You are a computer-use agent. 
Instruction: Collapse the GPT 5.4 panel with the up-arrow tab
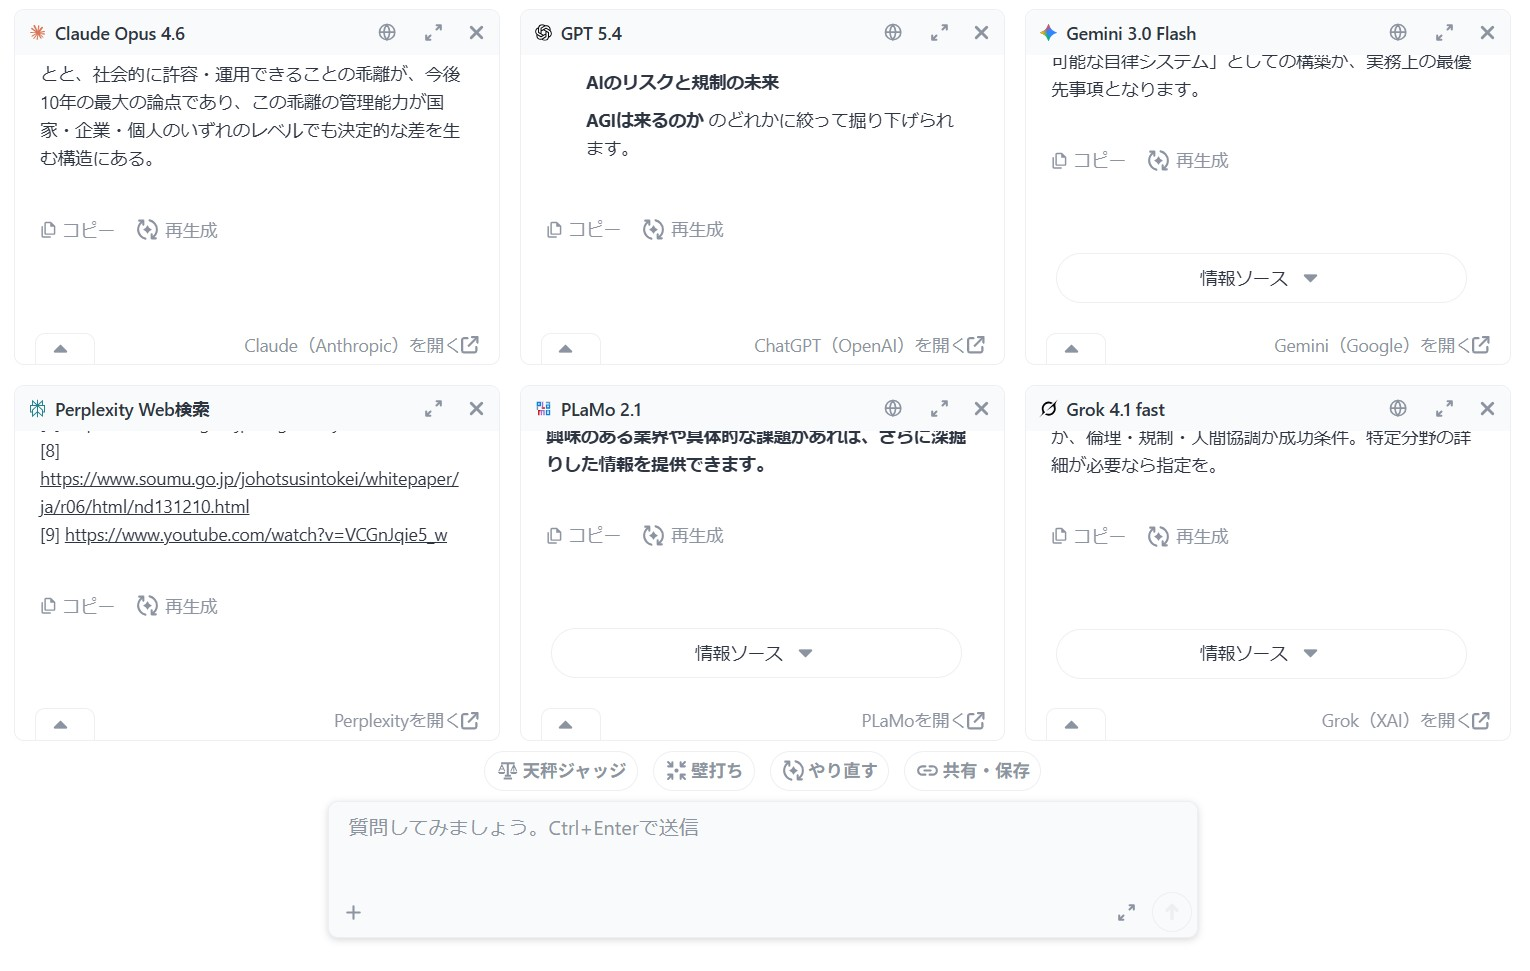(570, 349)
